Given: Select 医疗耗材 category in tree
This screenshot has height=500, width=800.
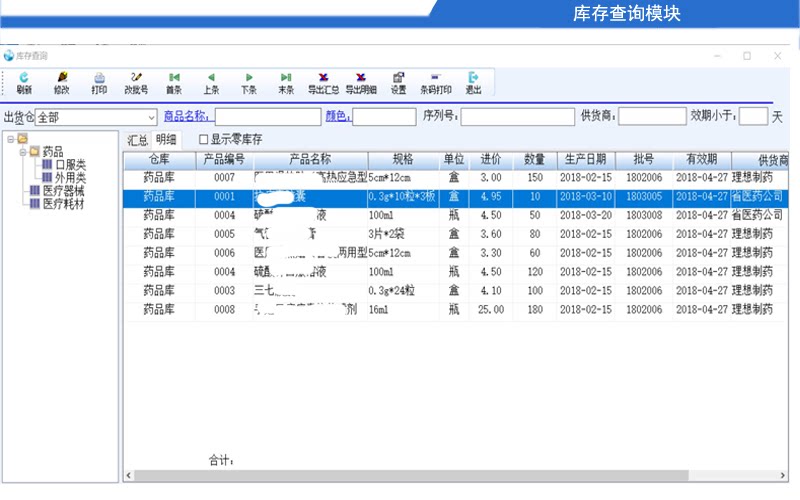Looking at the screenshot, I should click(63, 204).
